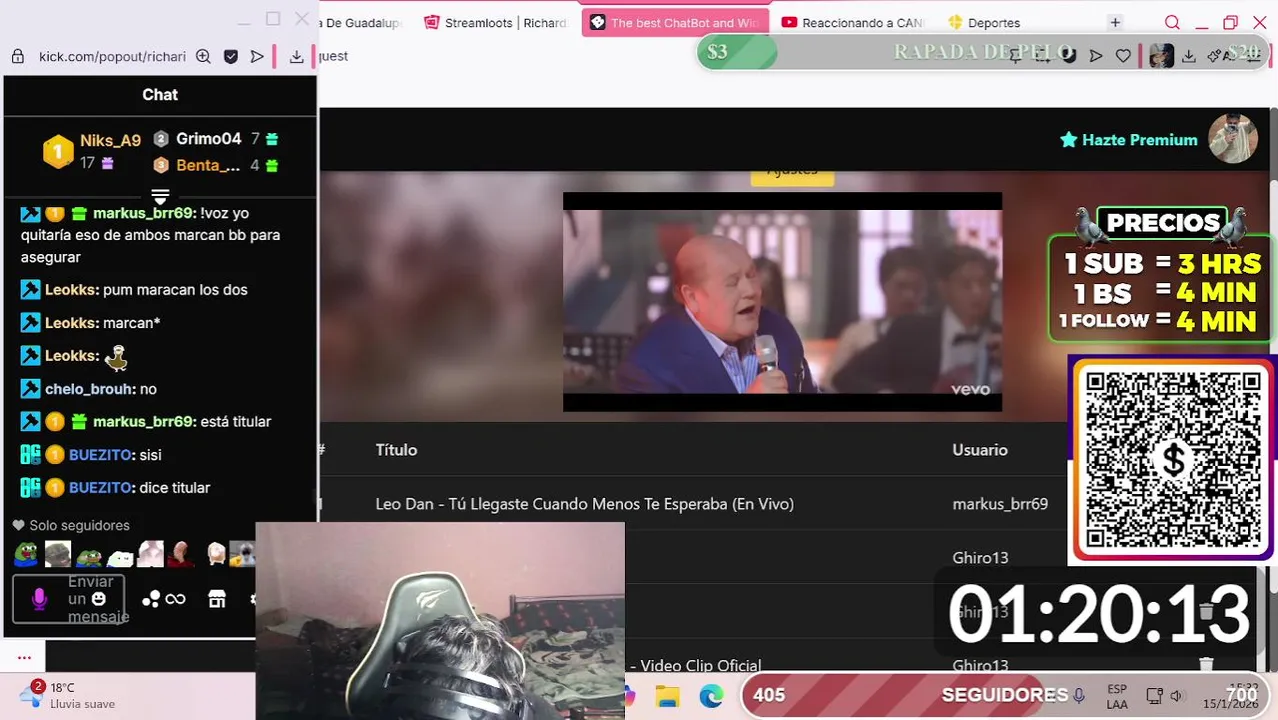Viewport: 1278px width, 720px height.
Task: Click the green Pepe emote in chat quick row
Action: 26,553
